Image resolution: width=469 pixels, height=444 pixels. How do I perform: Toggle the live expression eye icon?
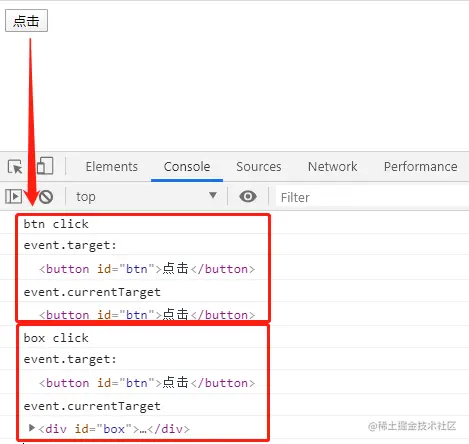[248, 196]
